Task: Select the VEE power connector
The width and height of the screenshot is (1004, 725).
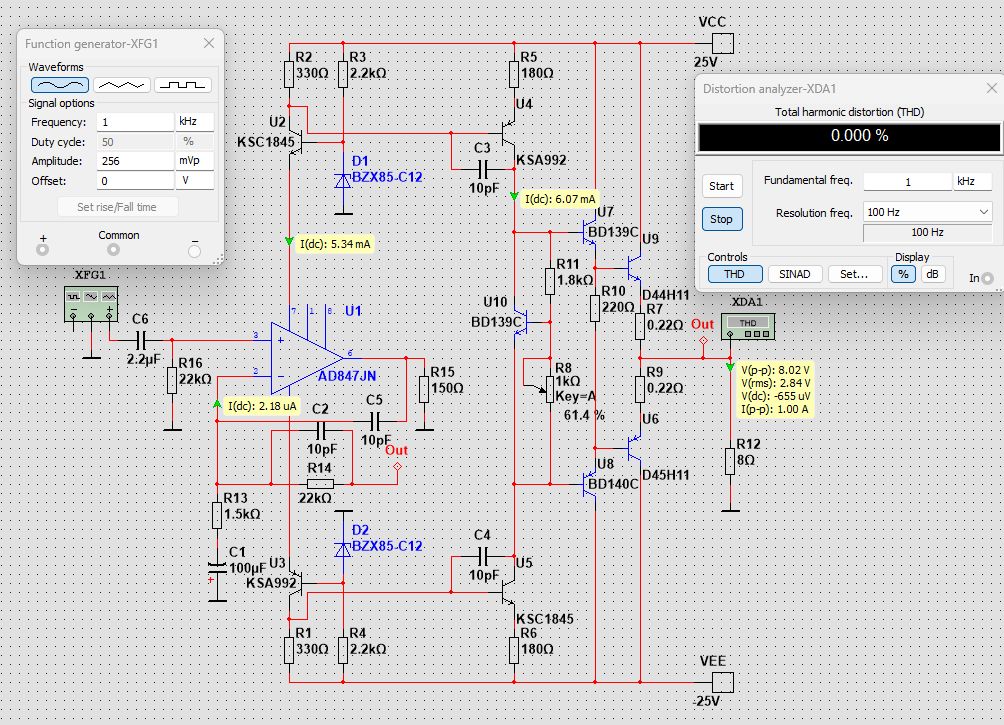Action: 723,683
